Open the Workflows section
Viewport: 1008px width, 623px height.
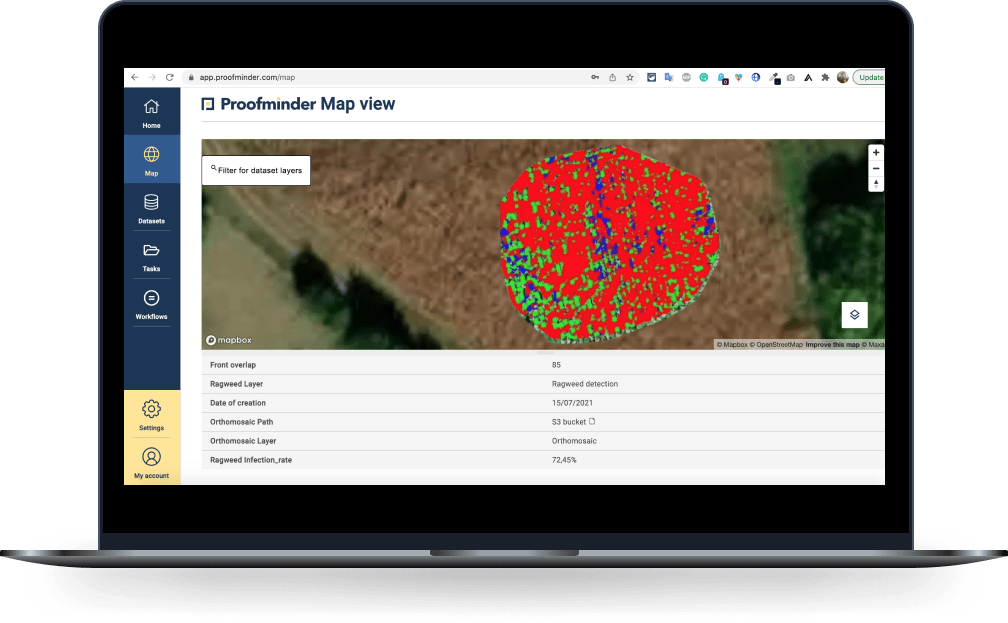[x=152, y=303]
